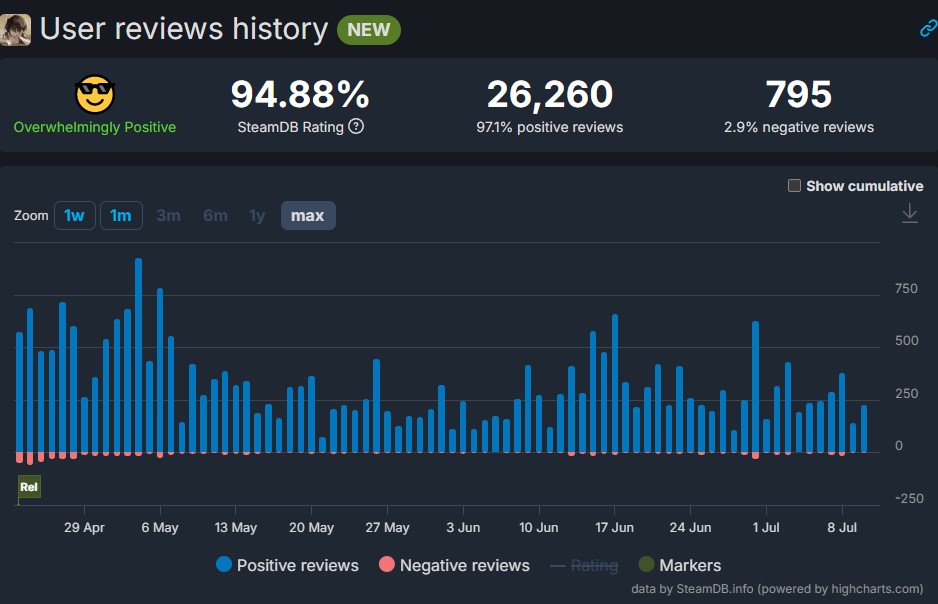Toggle Positive reviews legend series

click(x=287, y=565)
